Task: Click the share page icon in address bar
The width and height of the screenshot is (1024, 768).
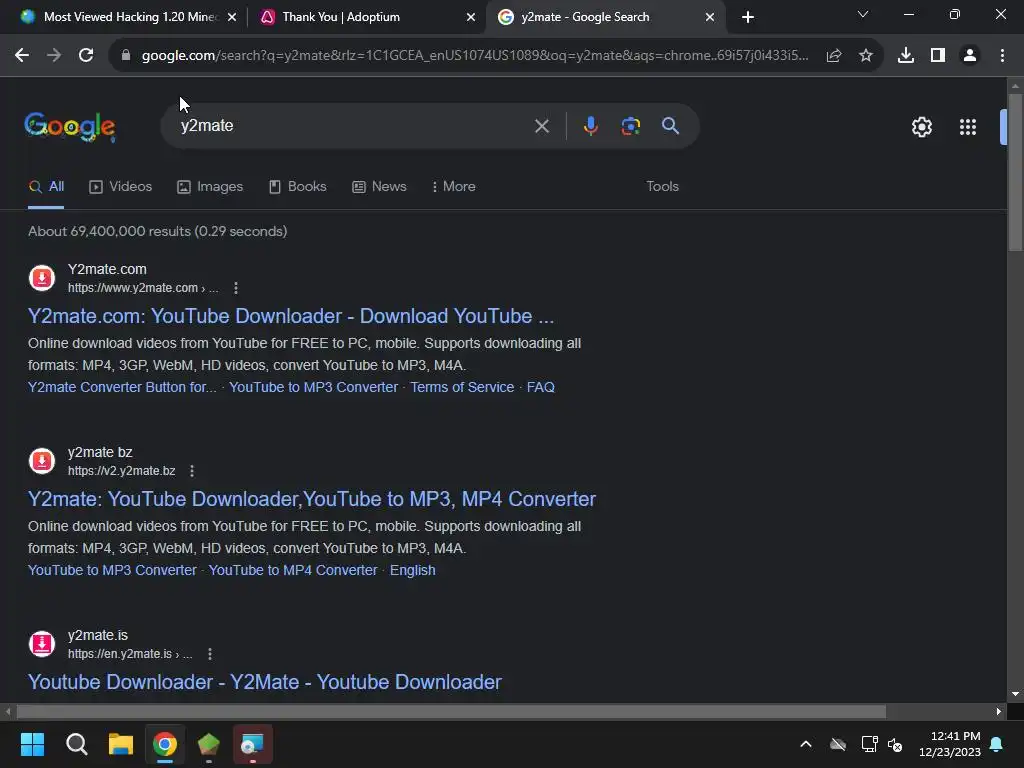Action: (833, 56)
